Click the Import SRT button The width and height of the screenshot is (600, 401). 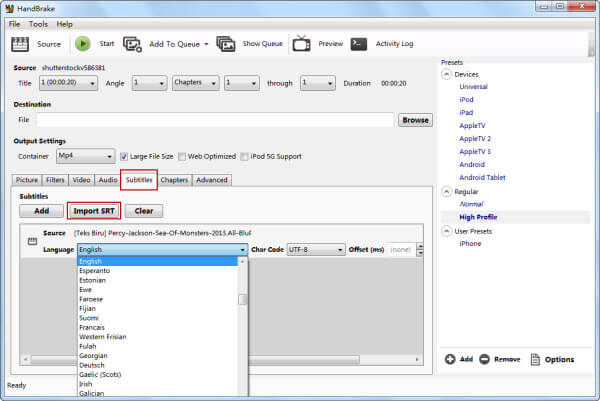(x=94, y=211)
